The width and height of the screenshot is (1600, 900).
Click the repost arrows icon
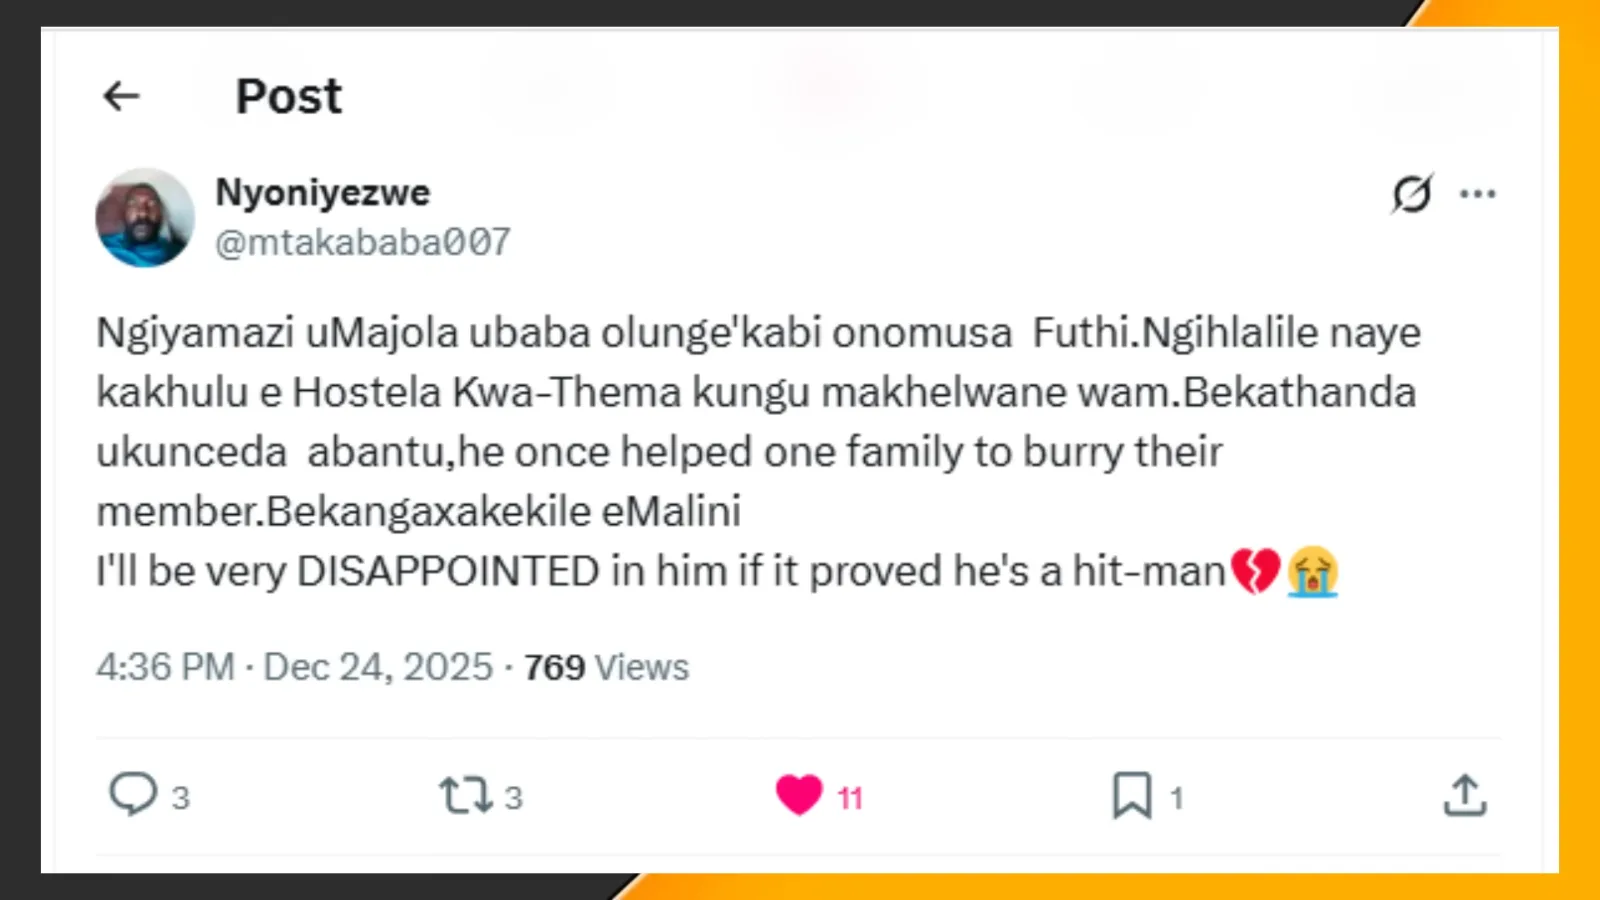(465, 796)
